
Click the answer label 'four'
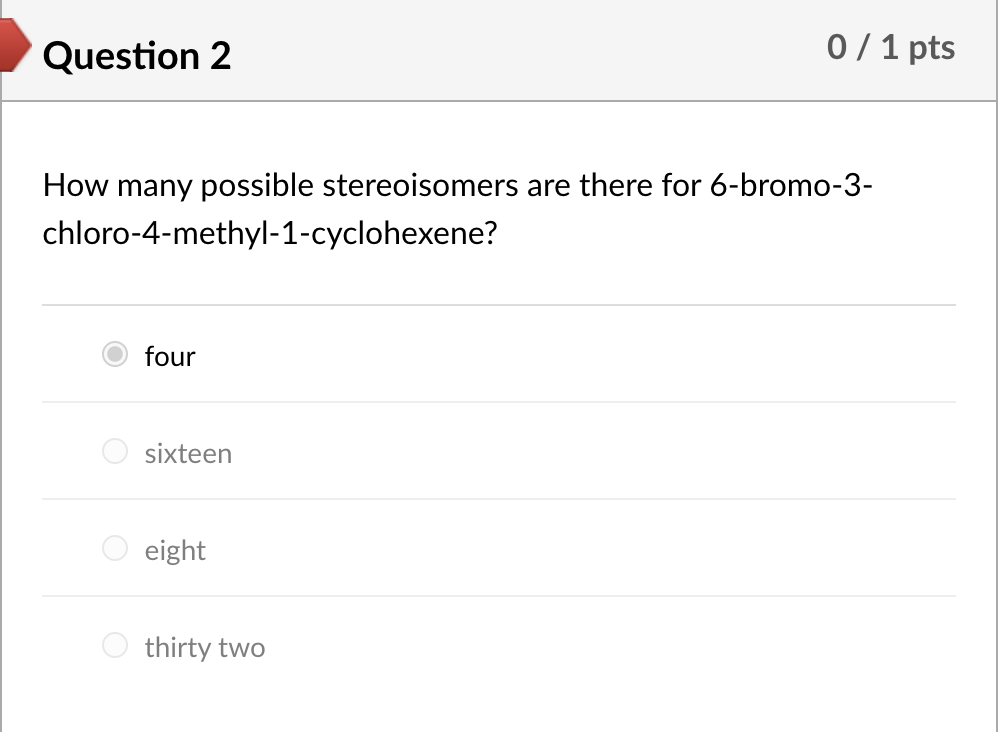tap(169, 356)
